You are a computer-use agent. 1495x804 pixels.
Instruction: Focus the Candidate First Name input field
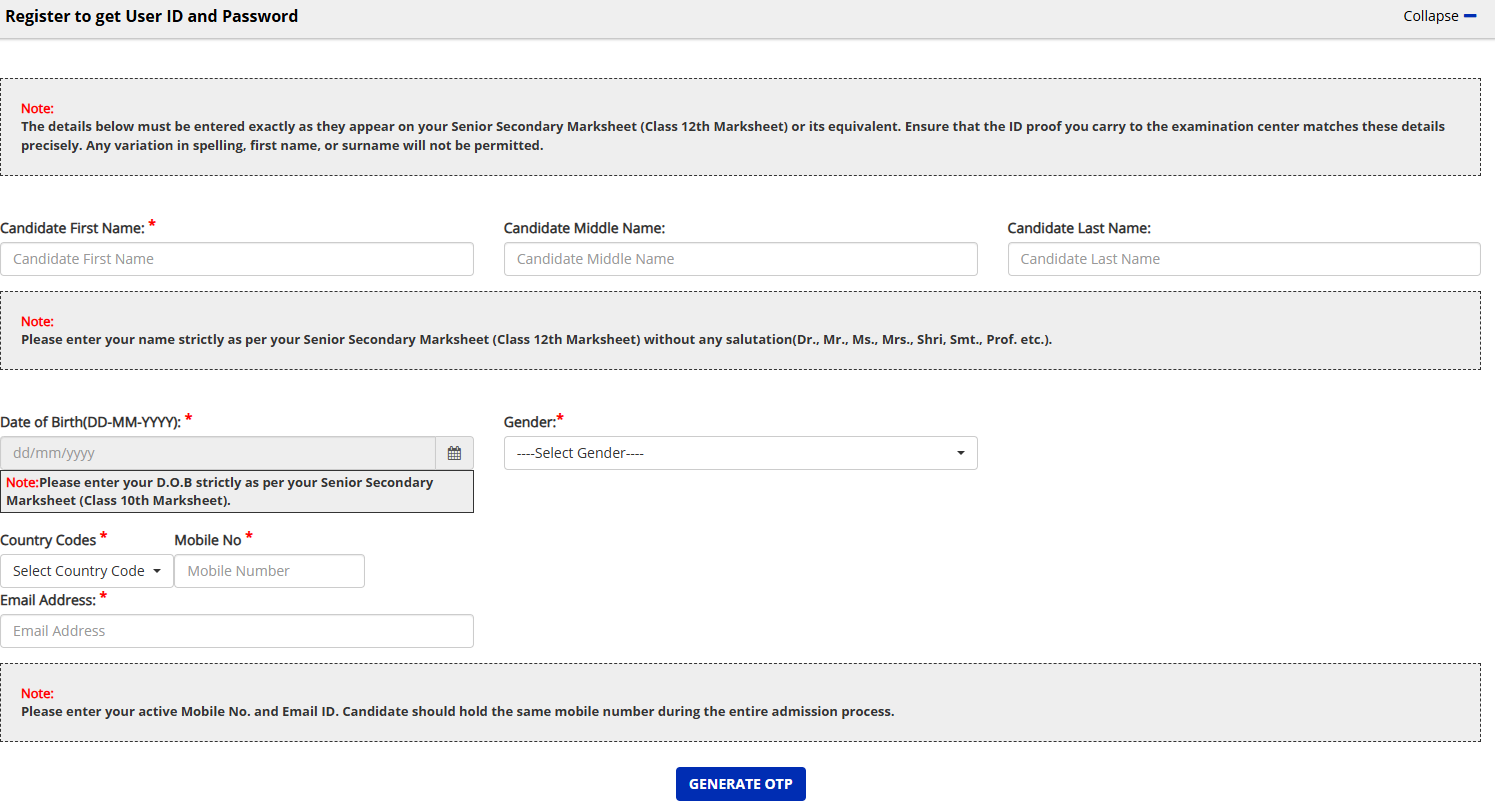[237, 259]
